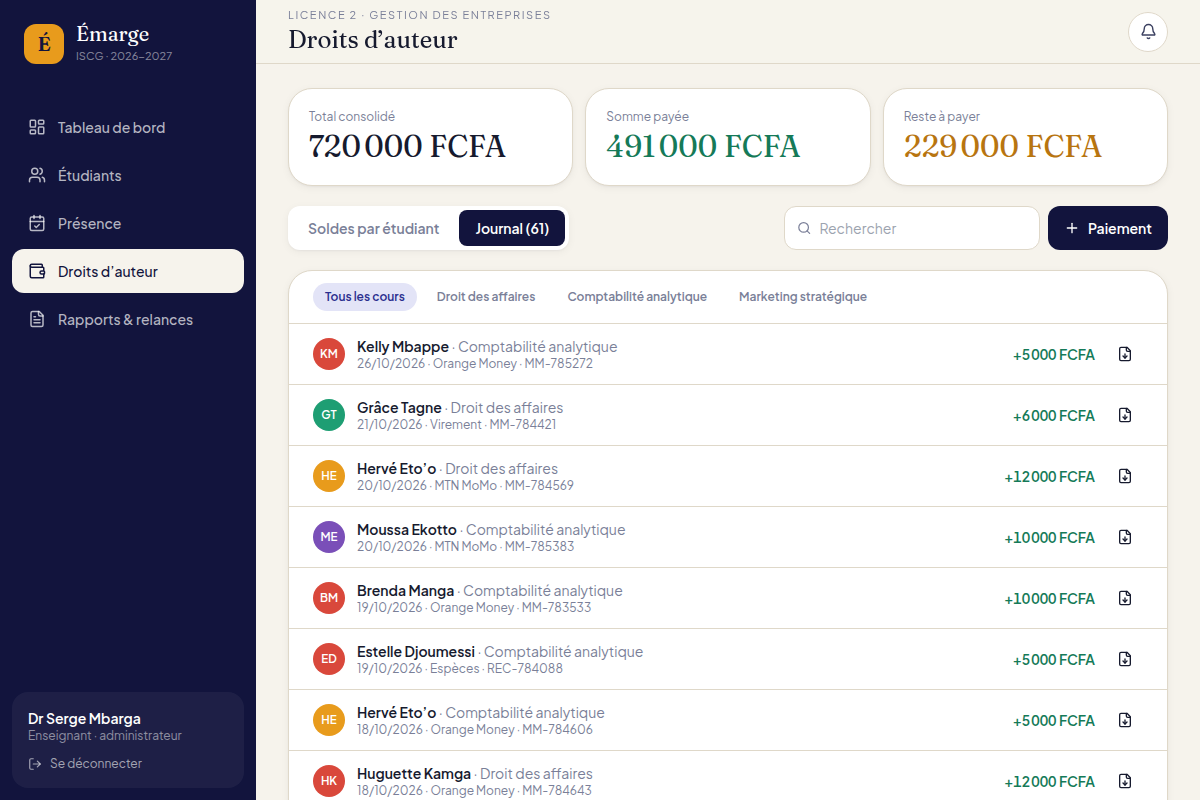
Task: Filter by Droit des affaires
Action: tap(486, 297)
